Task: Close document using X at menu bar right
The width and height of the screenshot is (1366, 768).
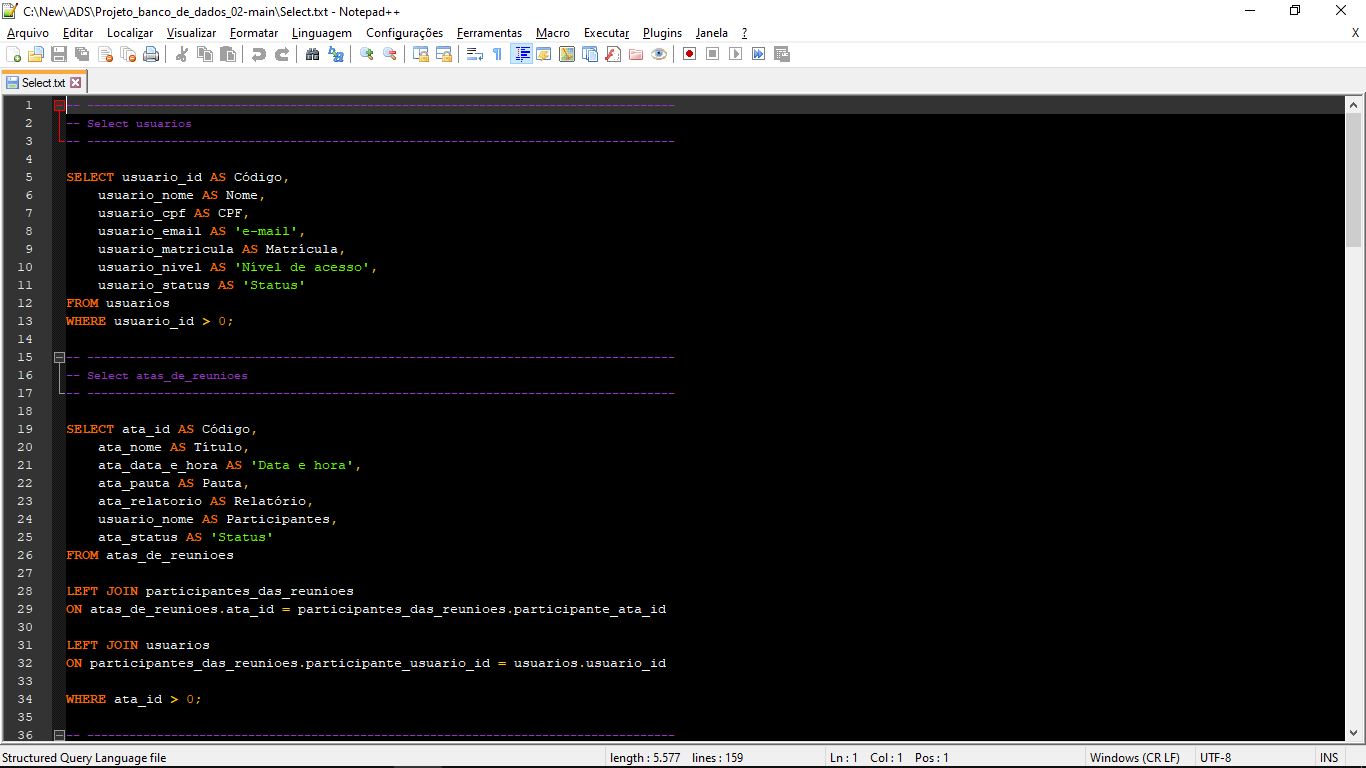Action: 1355,33
